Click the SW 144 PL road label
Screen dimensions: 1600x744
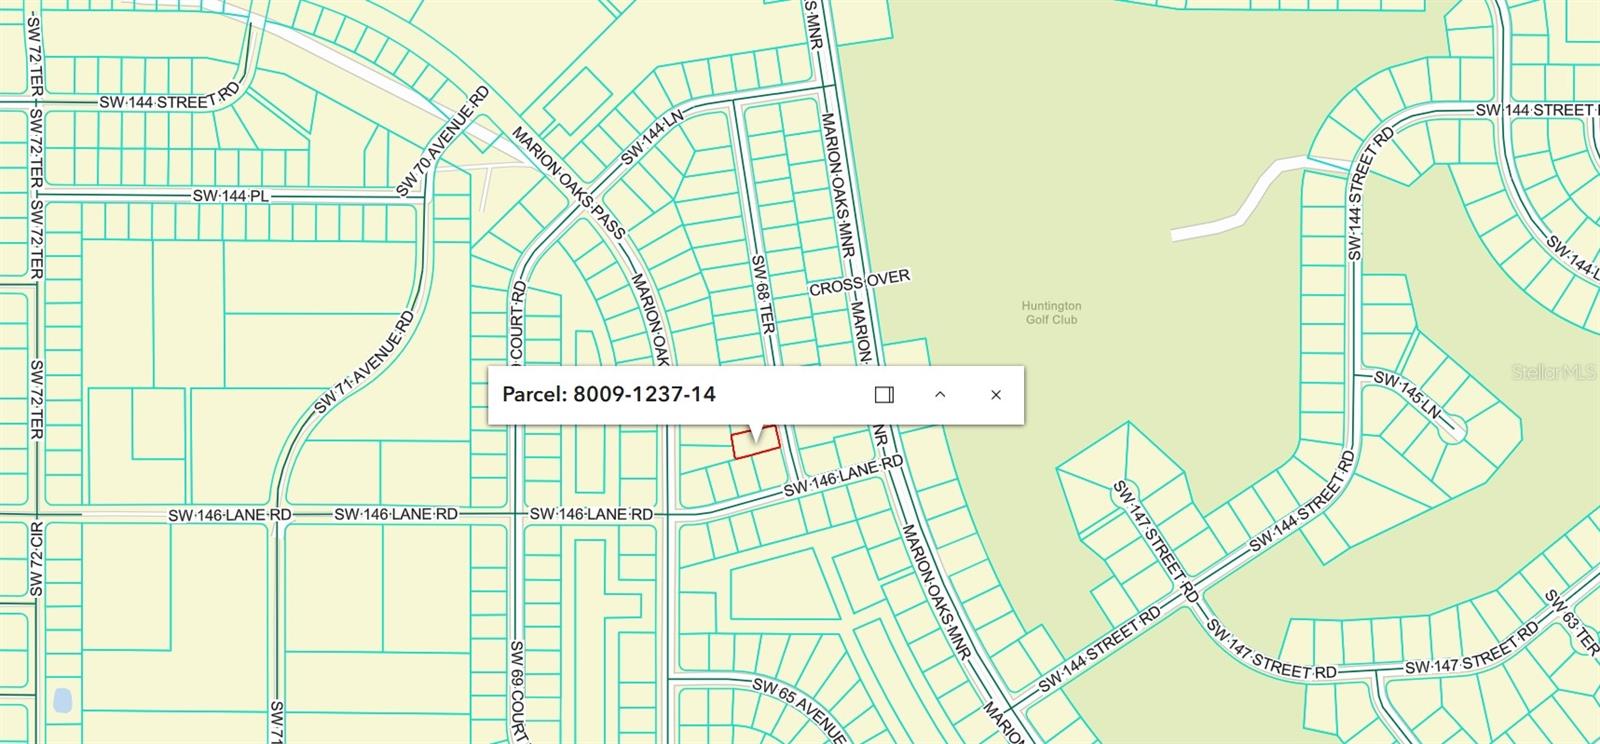click(231, 197)
